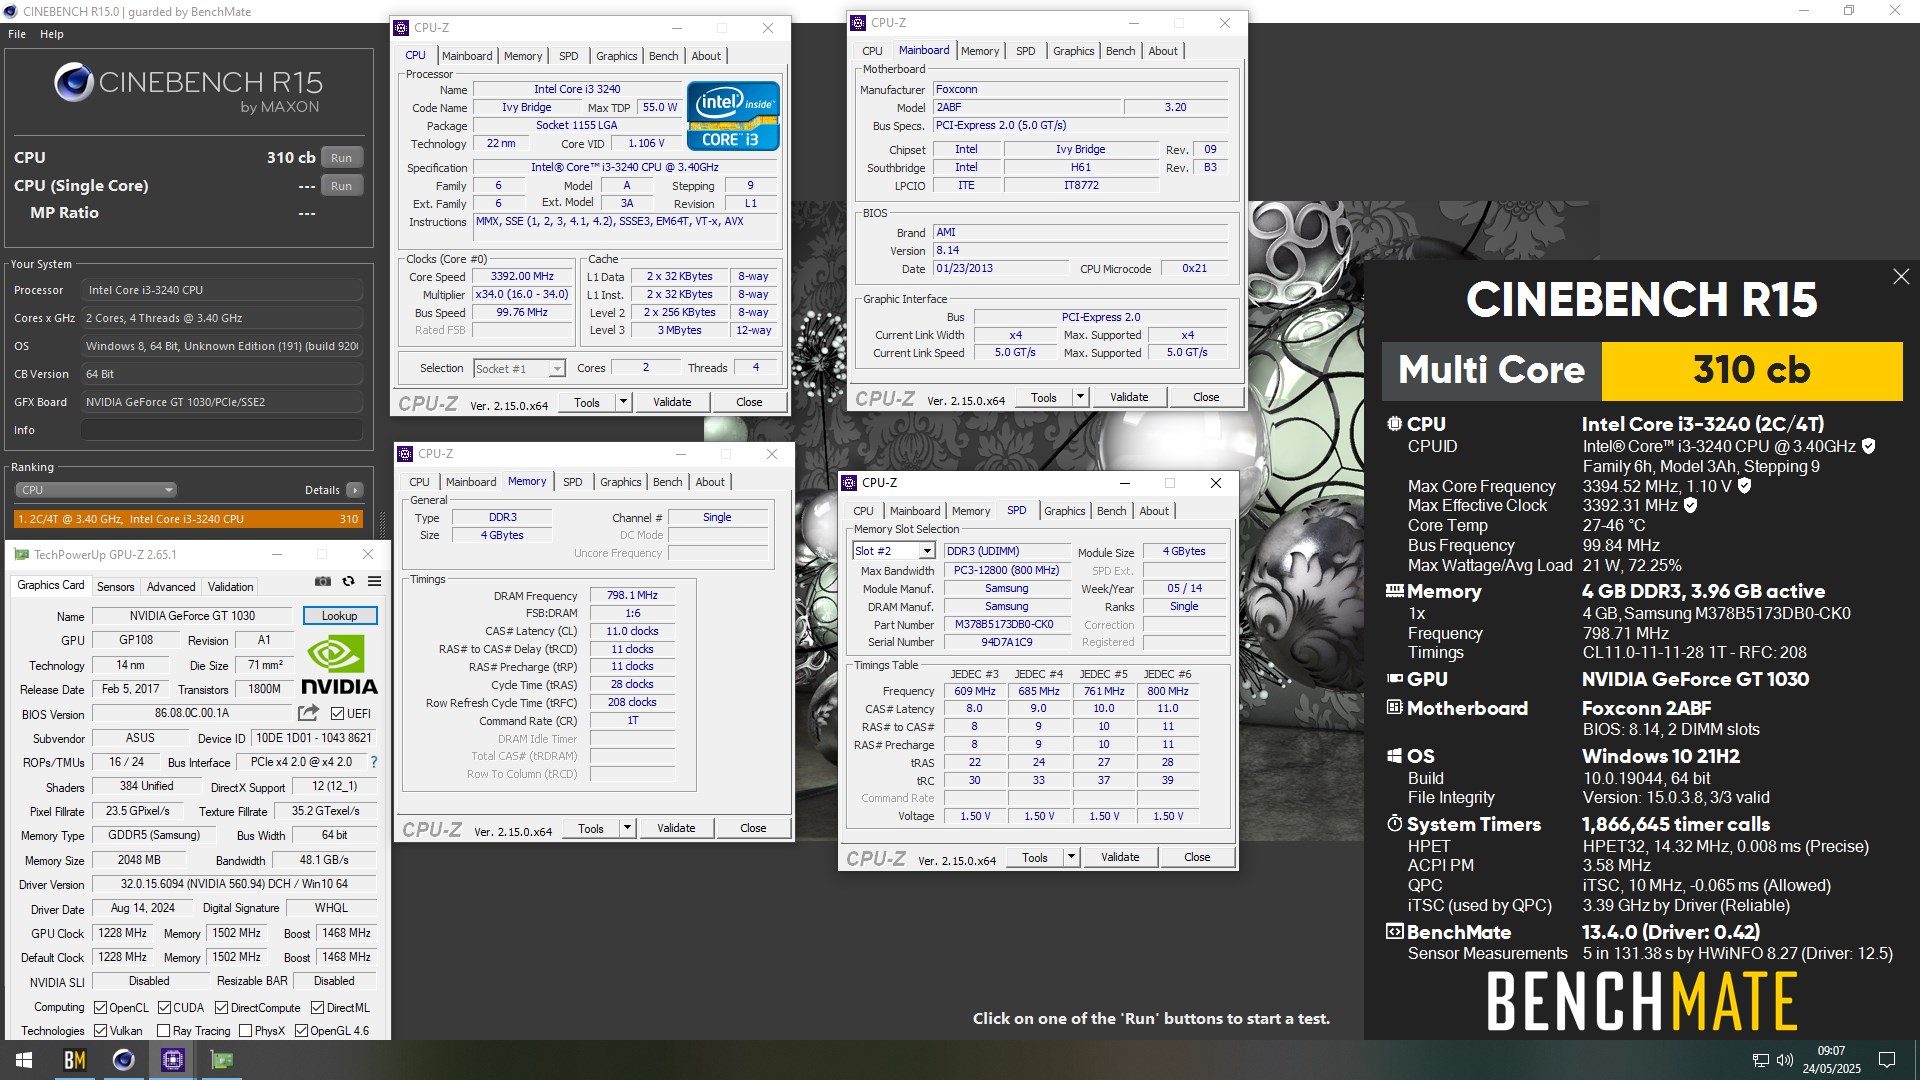1920x1080 pixels.
Task: Open the Cinebench ranking CPU dropdown
Action: click(x=96, y=490)
